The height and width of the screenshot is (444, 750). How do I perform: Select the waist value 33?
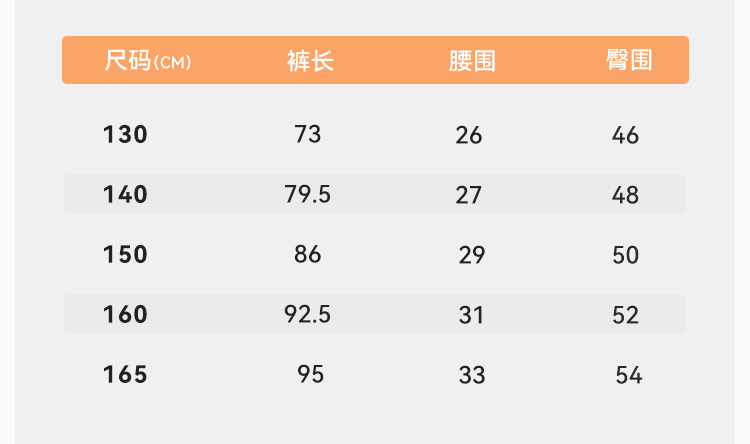[x=472, y=375]
